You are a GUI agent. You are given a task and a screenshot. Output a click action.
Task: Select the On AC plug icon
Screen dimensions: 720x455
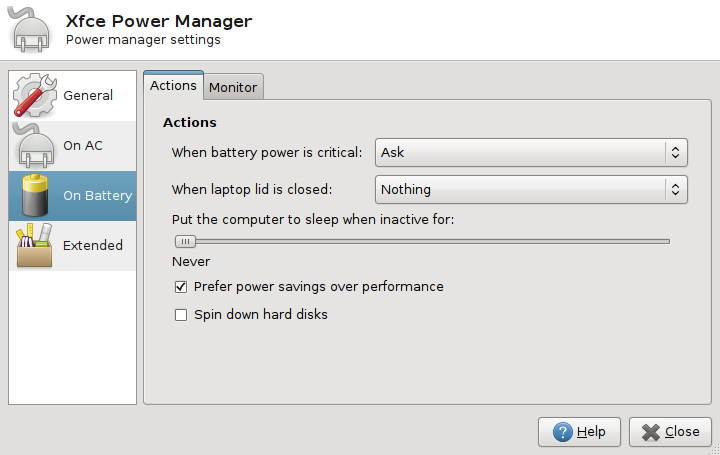(35, 146)
